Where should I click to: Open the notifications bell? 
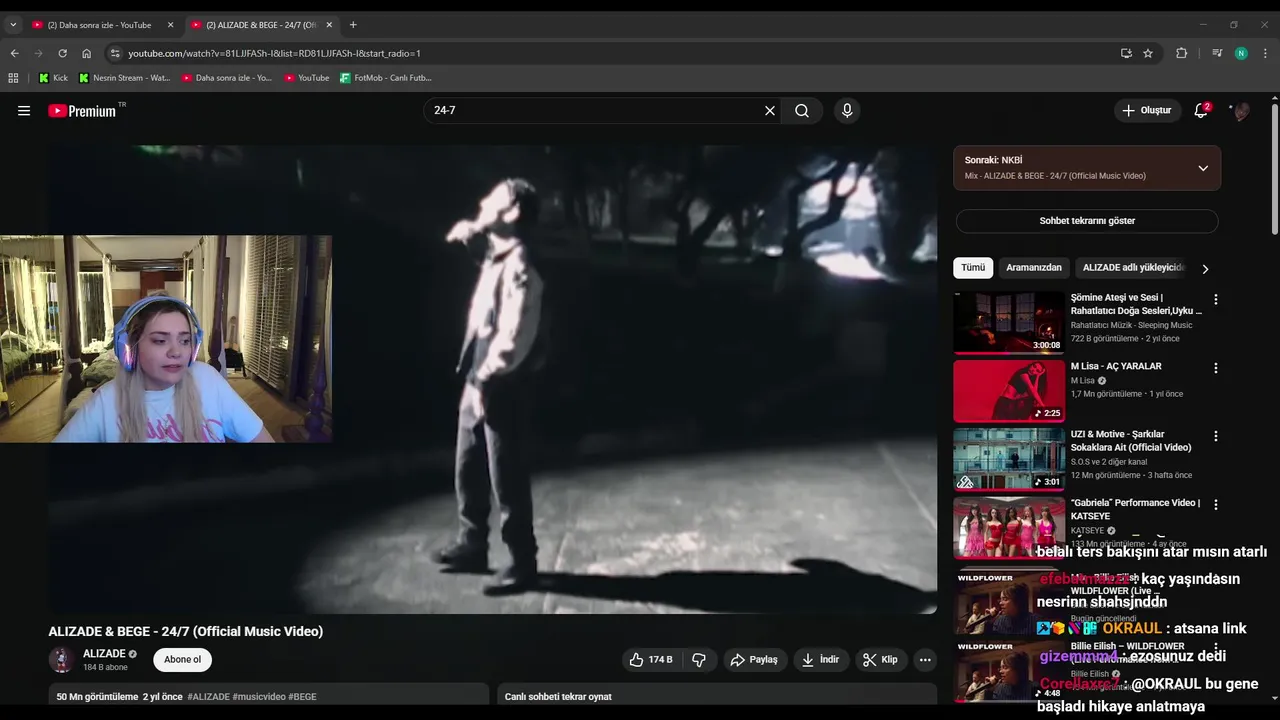click(x=1201, y=111)
